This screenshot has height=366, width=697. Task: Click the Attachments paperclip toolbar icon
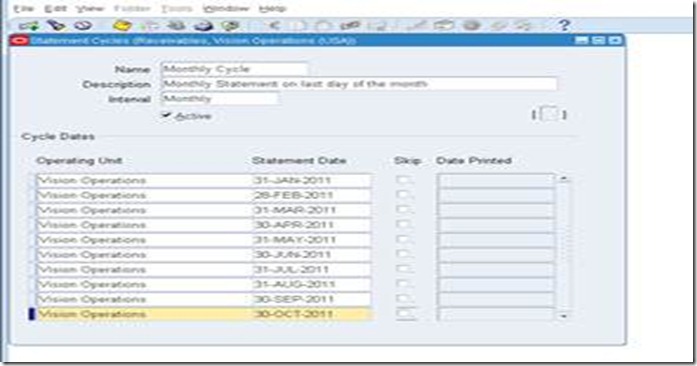click(x=498, y=25)
